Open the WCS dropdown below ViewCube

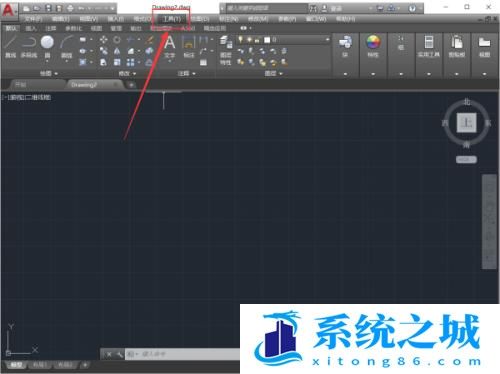(466, 160)
